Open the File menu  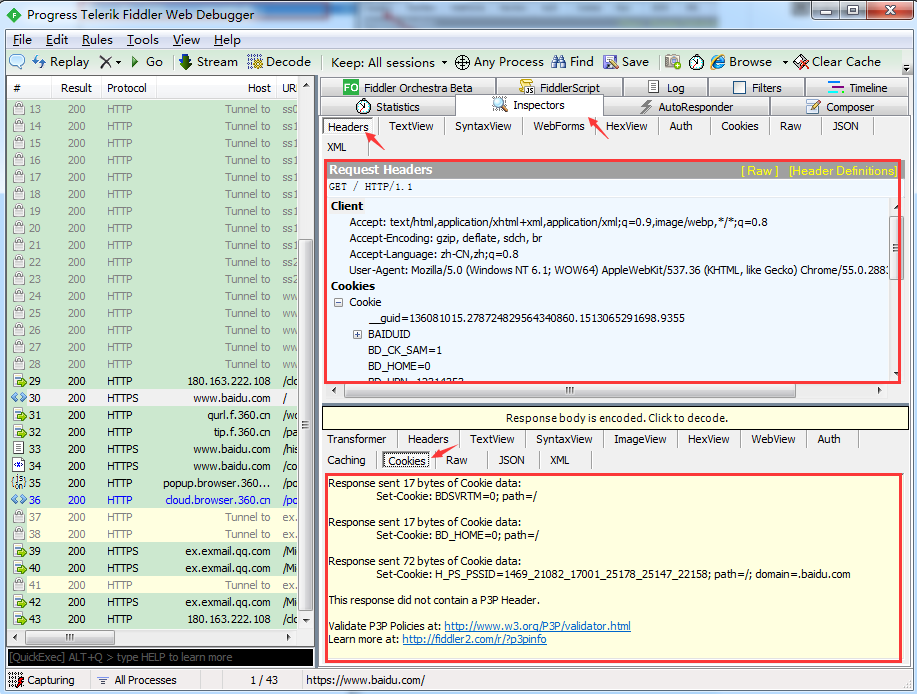pos(22,40)
